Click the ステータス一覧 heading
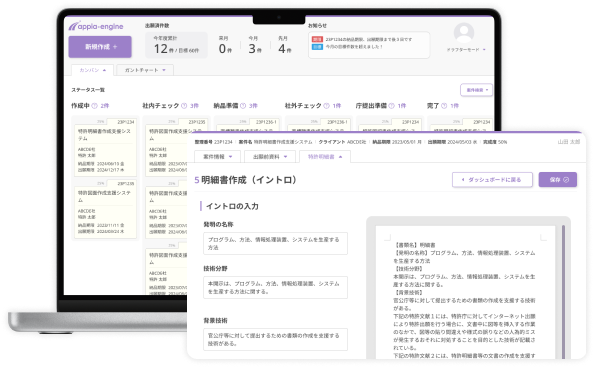Viewport: 594px width, 367px height. (x=88, y=90)
